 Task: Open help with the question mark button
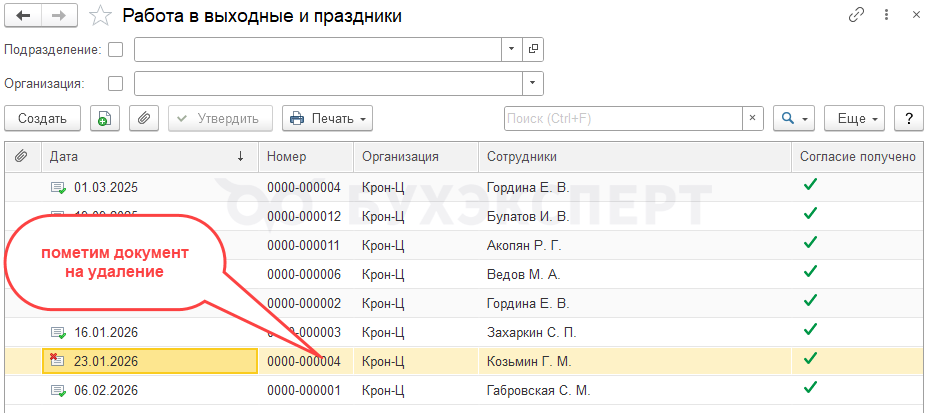[x=909, y=118]
